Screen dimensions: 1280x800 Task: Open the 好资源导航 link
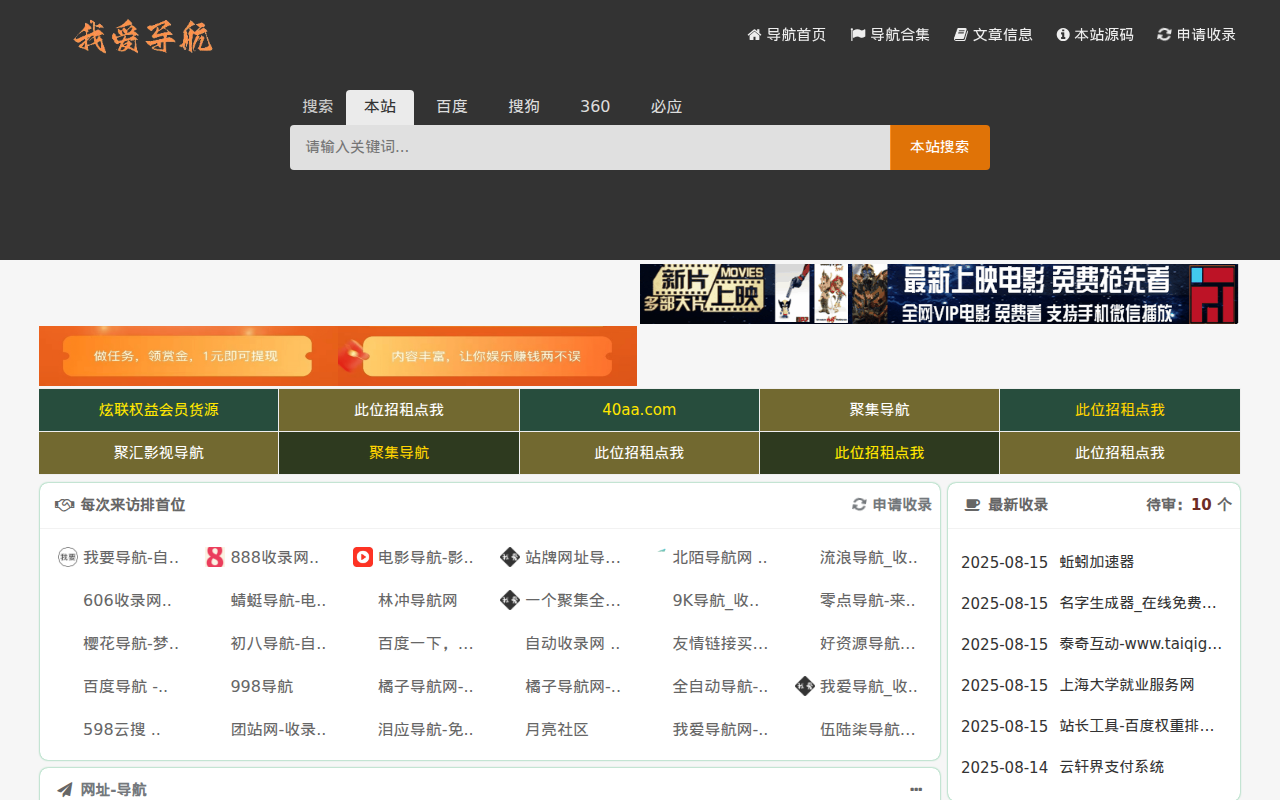(868, 643)
